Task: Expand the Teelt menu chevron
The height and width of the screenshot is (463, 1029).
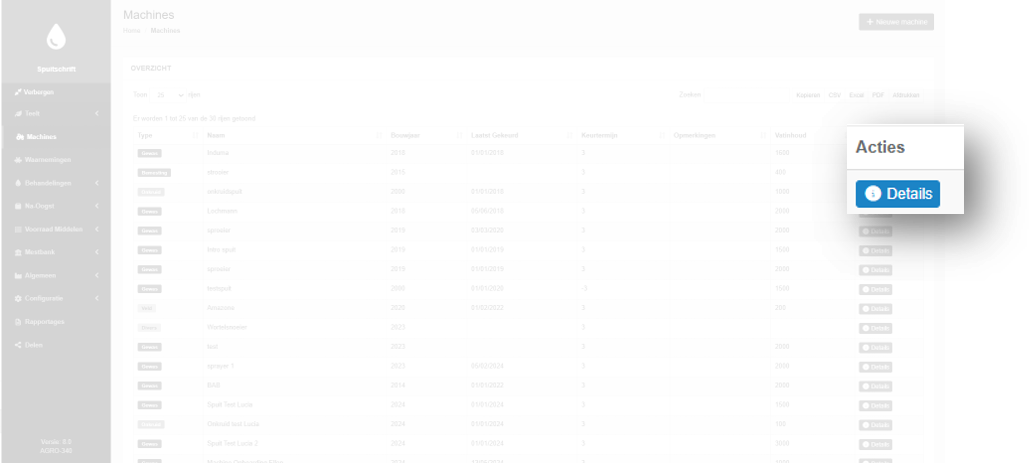Action: [x=97, y=113]
